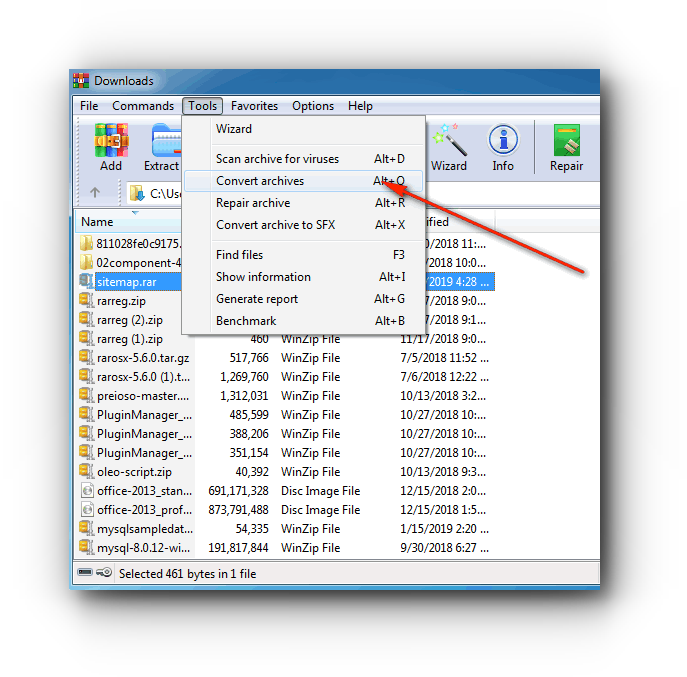Choose Benchmark menu entry
This screenshot has width=687, height=677.
click(303, 321)
